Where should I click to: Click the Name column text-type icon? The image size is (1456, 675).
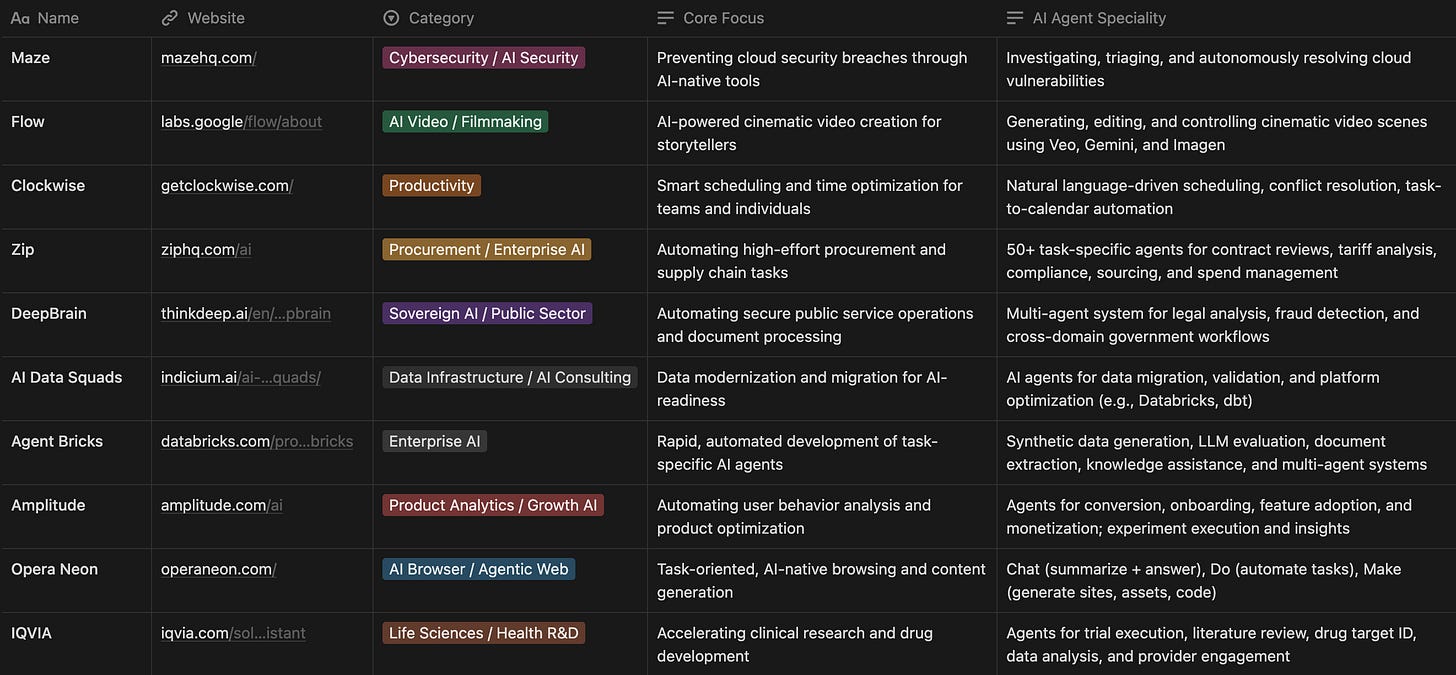[20, 18]
